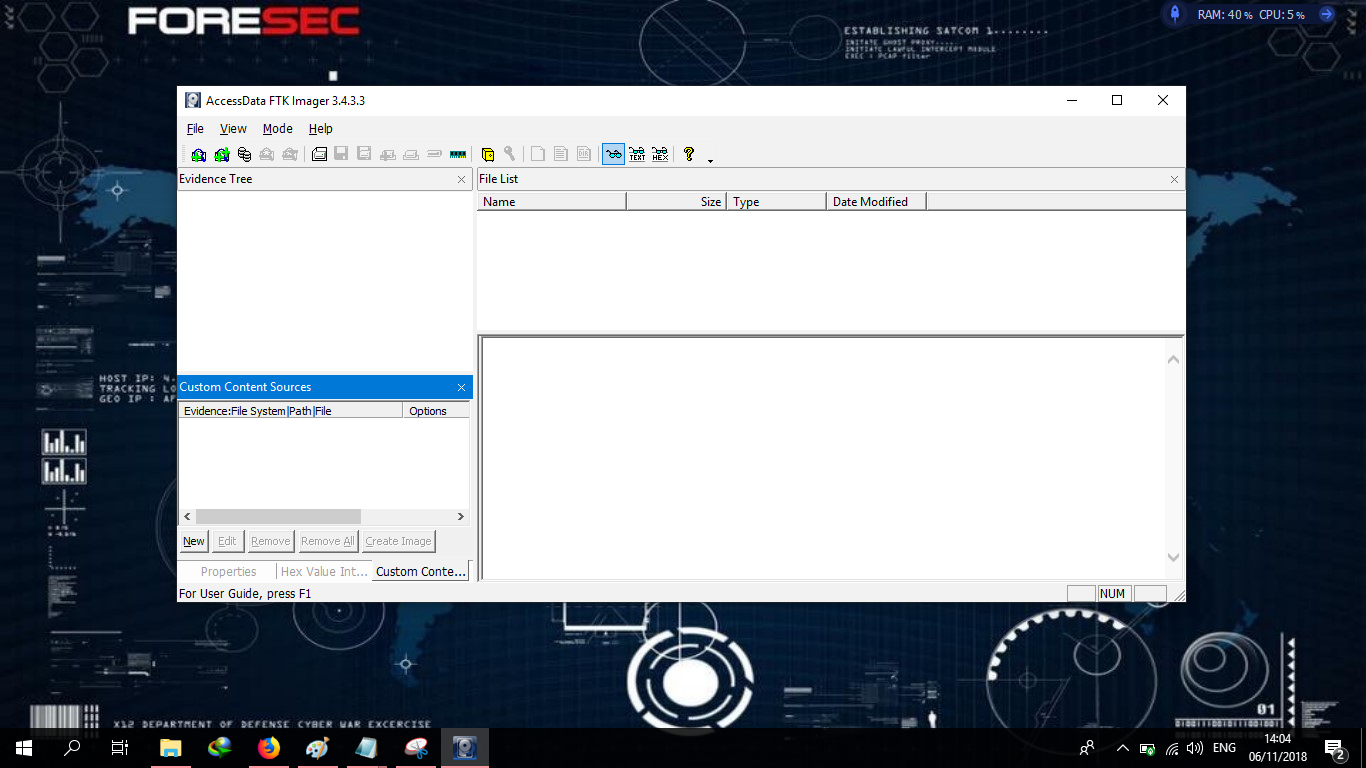Image resolution: width=1366 pixels, height=768 pixels.
Task: Click the blue arrow on RAM/CPU widget
Action: tap(1327, 14)
